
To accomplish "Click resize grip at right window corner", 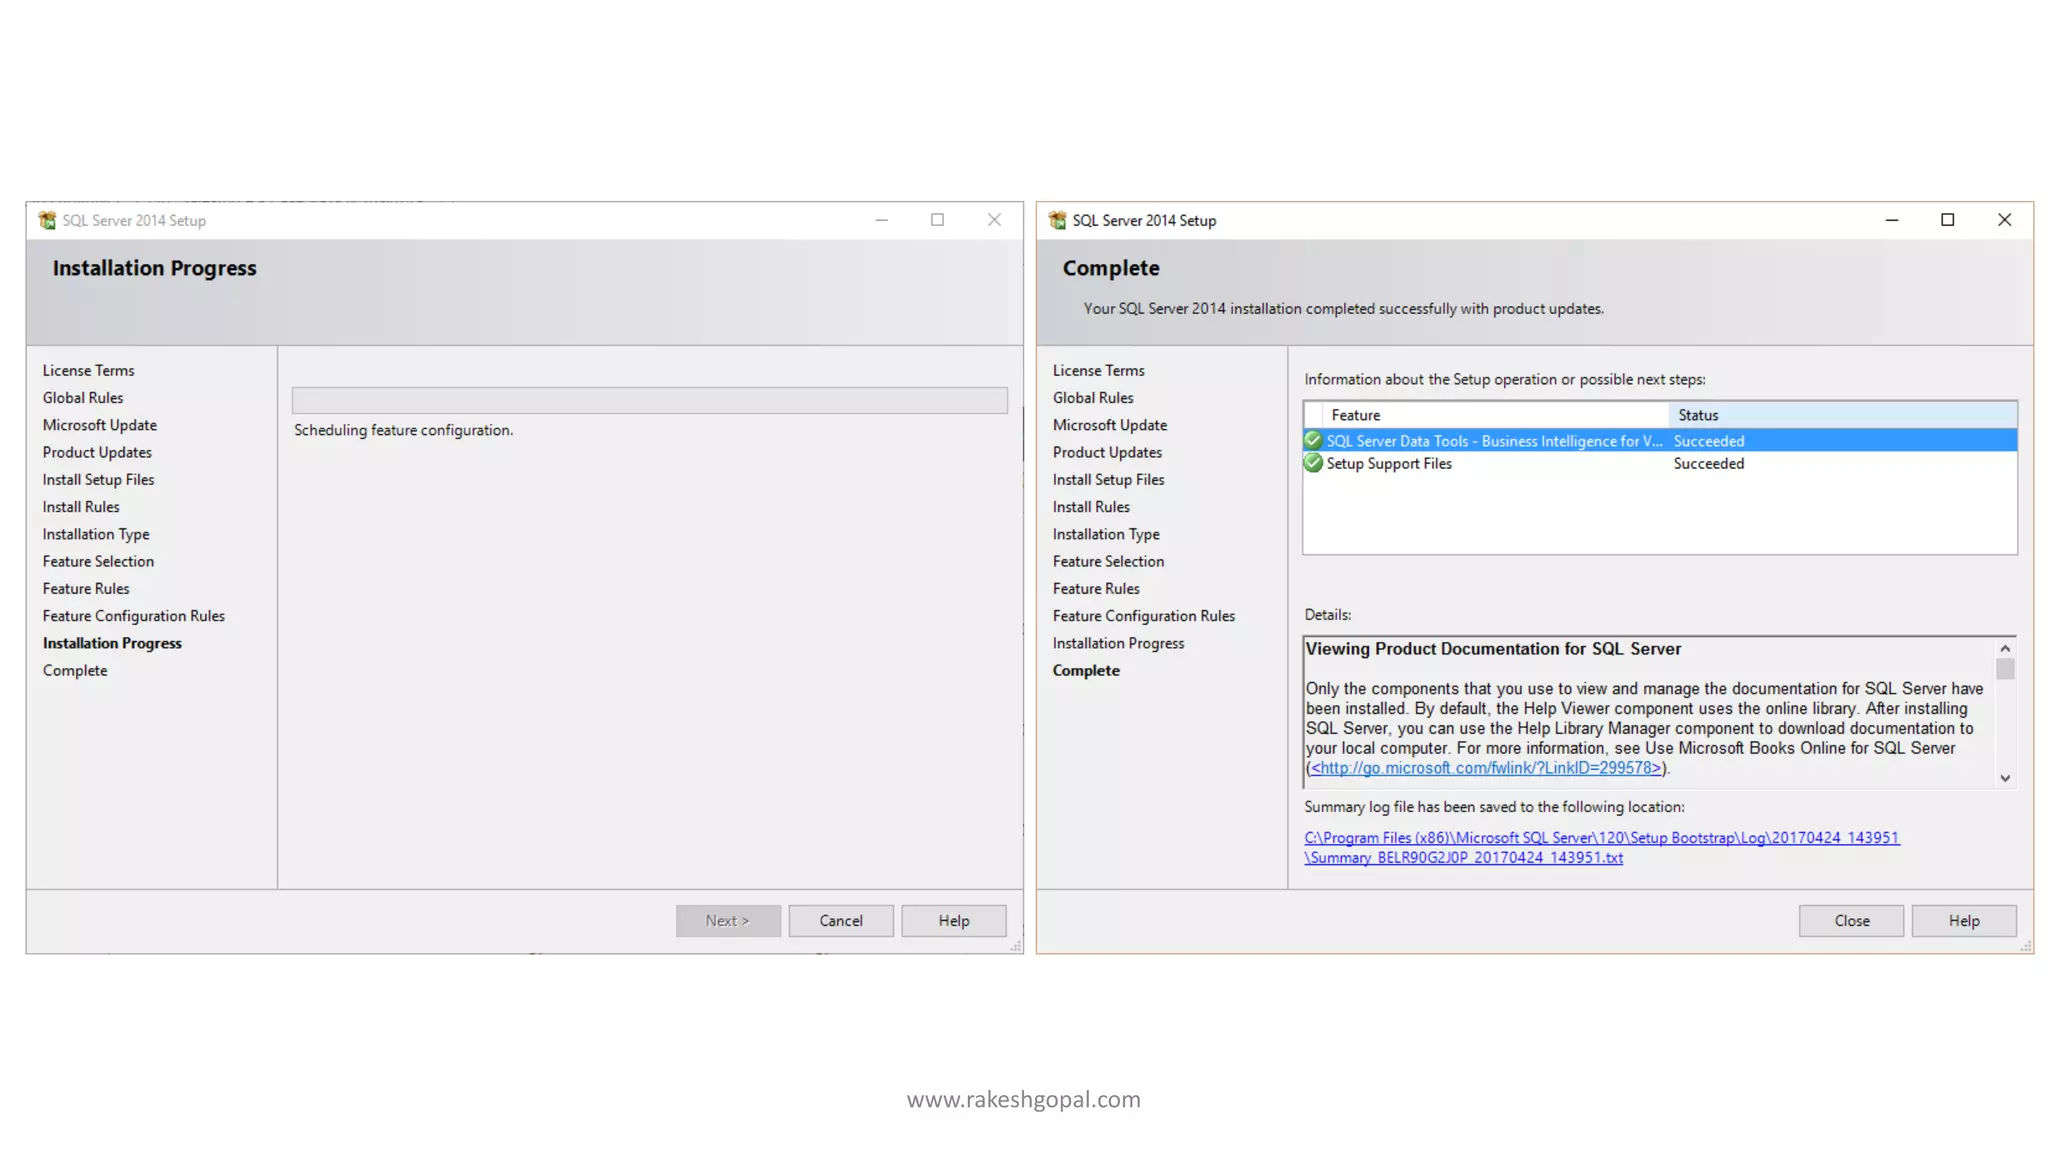I will tap(2026, 946).
